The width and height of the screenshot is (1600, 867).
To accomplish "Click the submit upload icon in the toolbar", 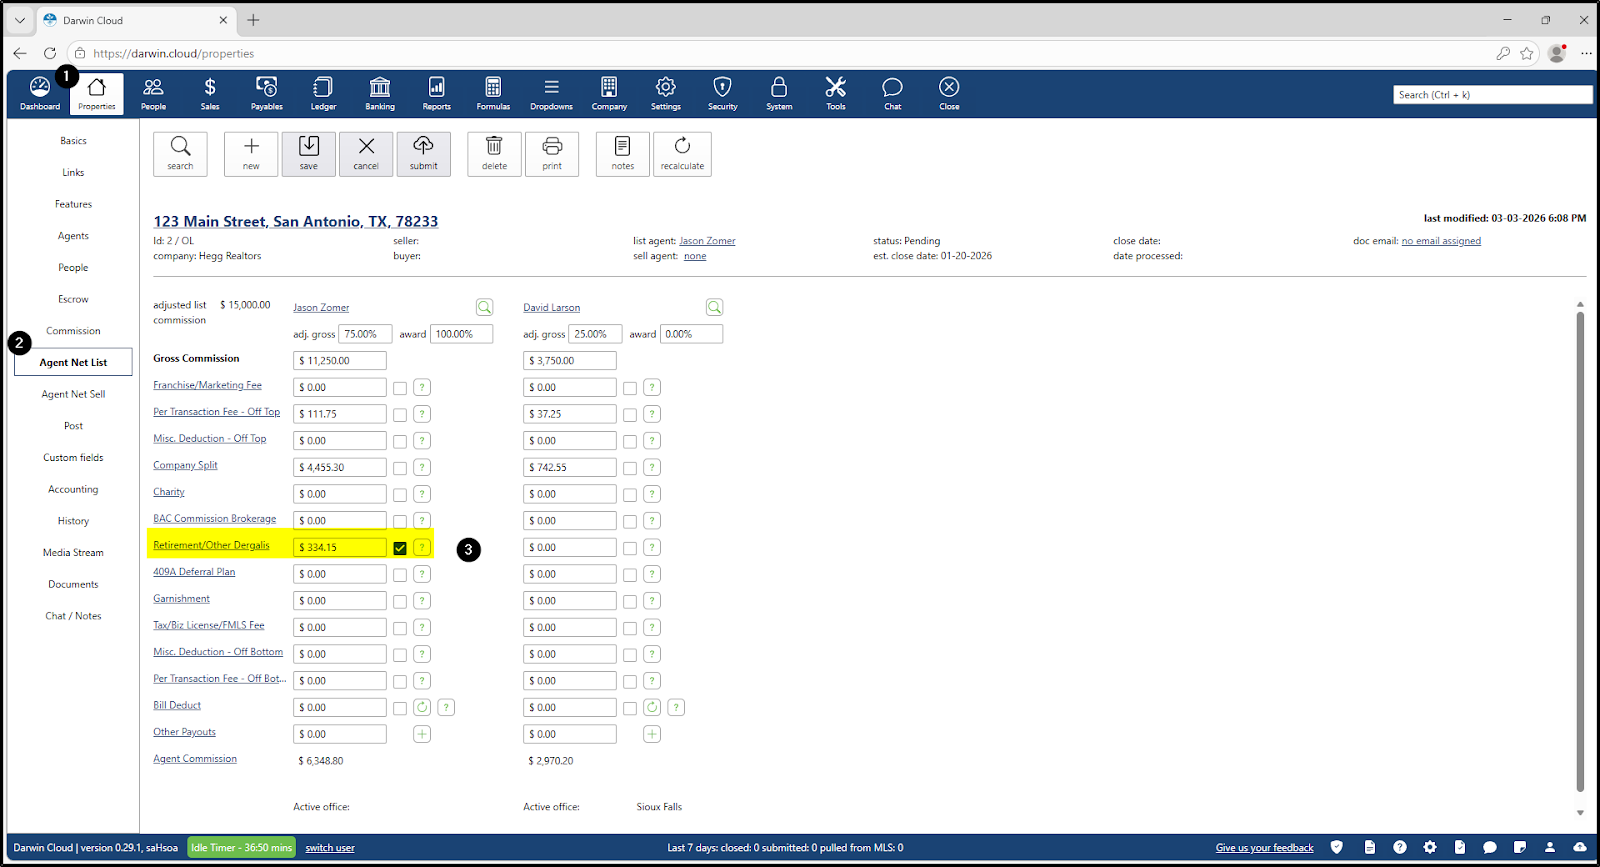I will tap(424, 154).
